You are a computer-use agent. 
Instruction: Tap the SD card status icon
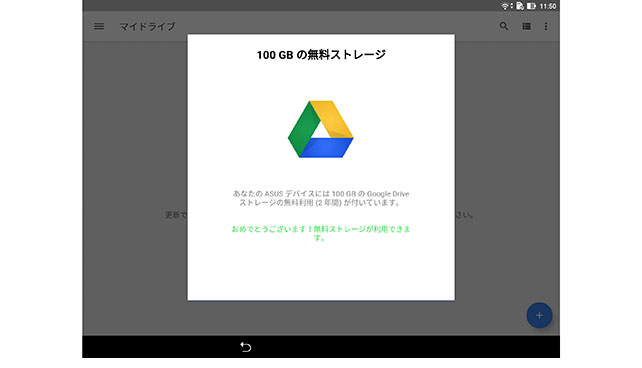point(520,6)
